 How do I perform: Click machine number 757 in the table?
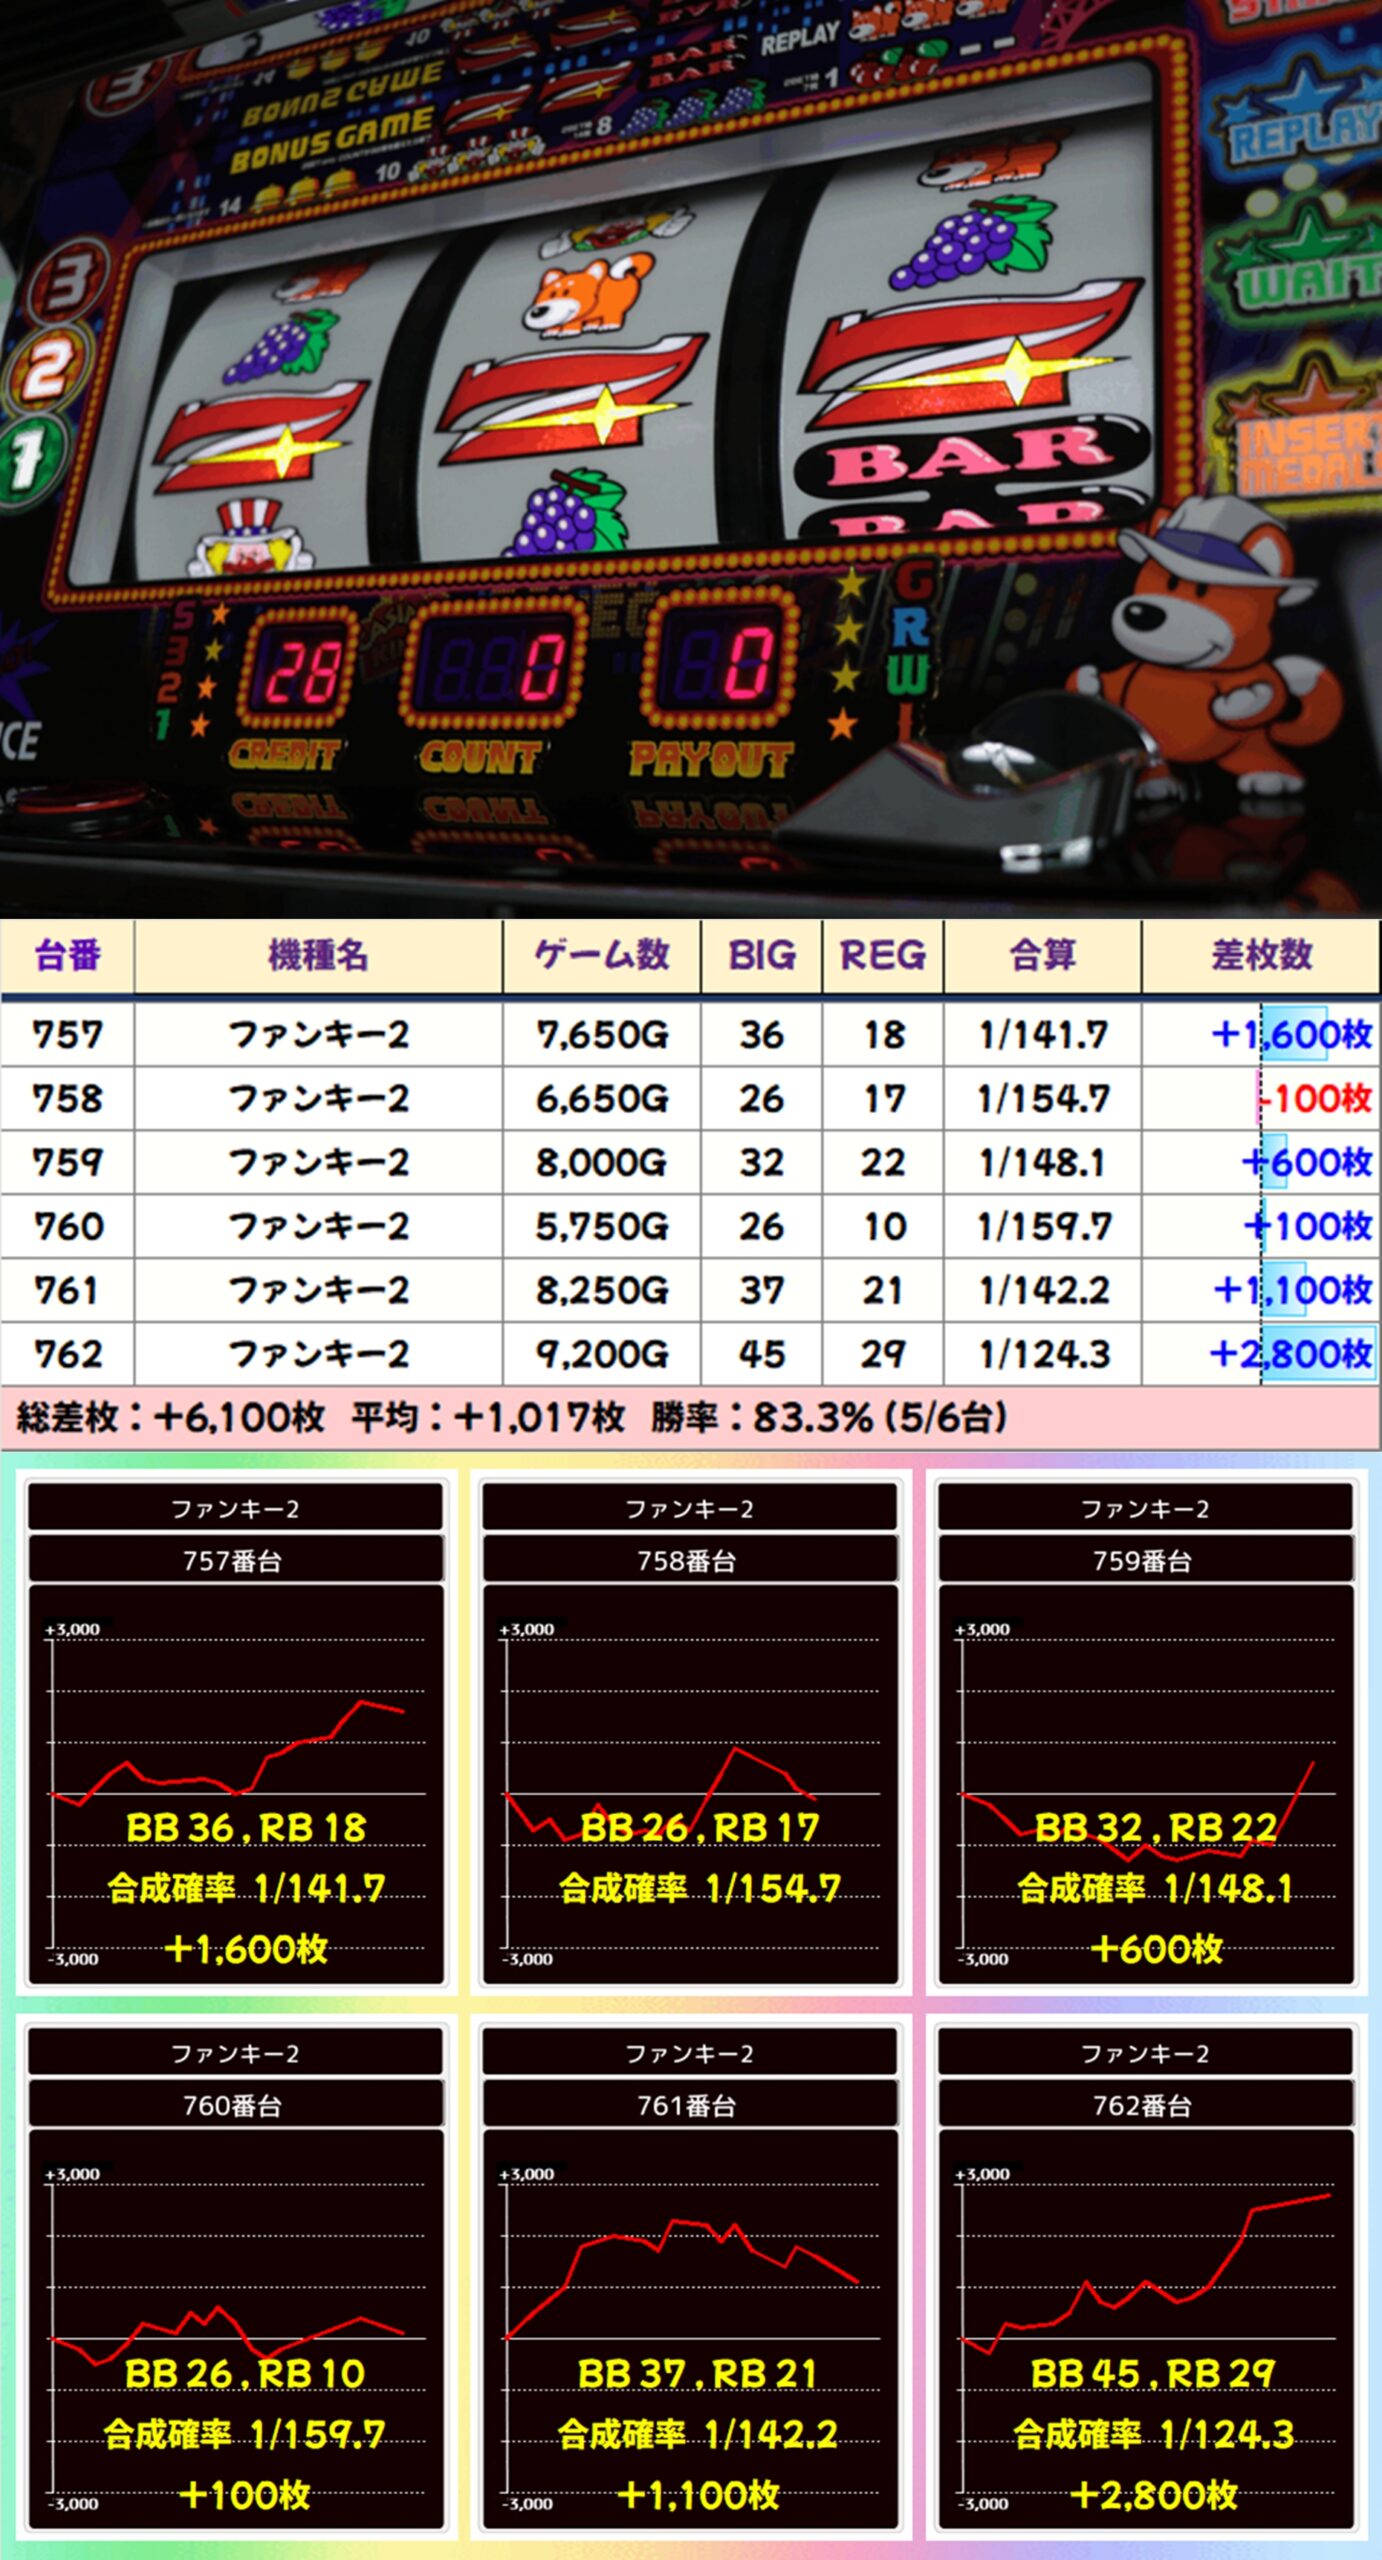[x=67, y=1035]
